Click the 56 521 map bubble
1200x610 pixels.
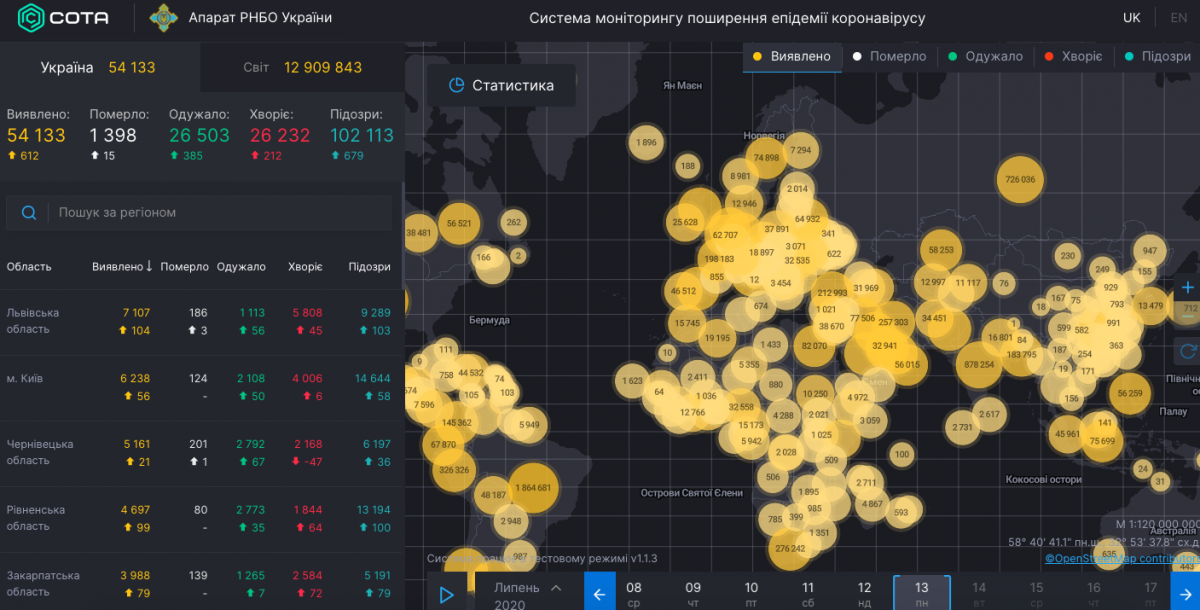pos(460,223)
